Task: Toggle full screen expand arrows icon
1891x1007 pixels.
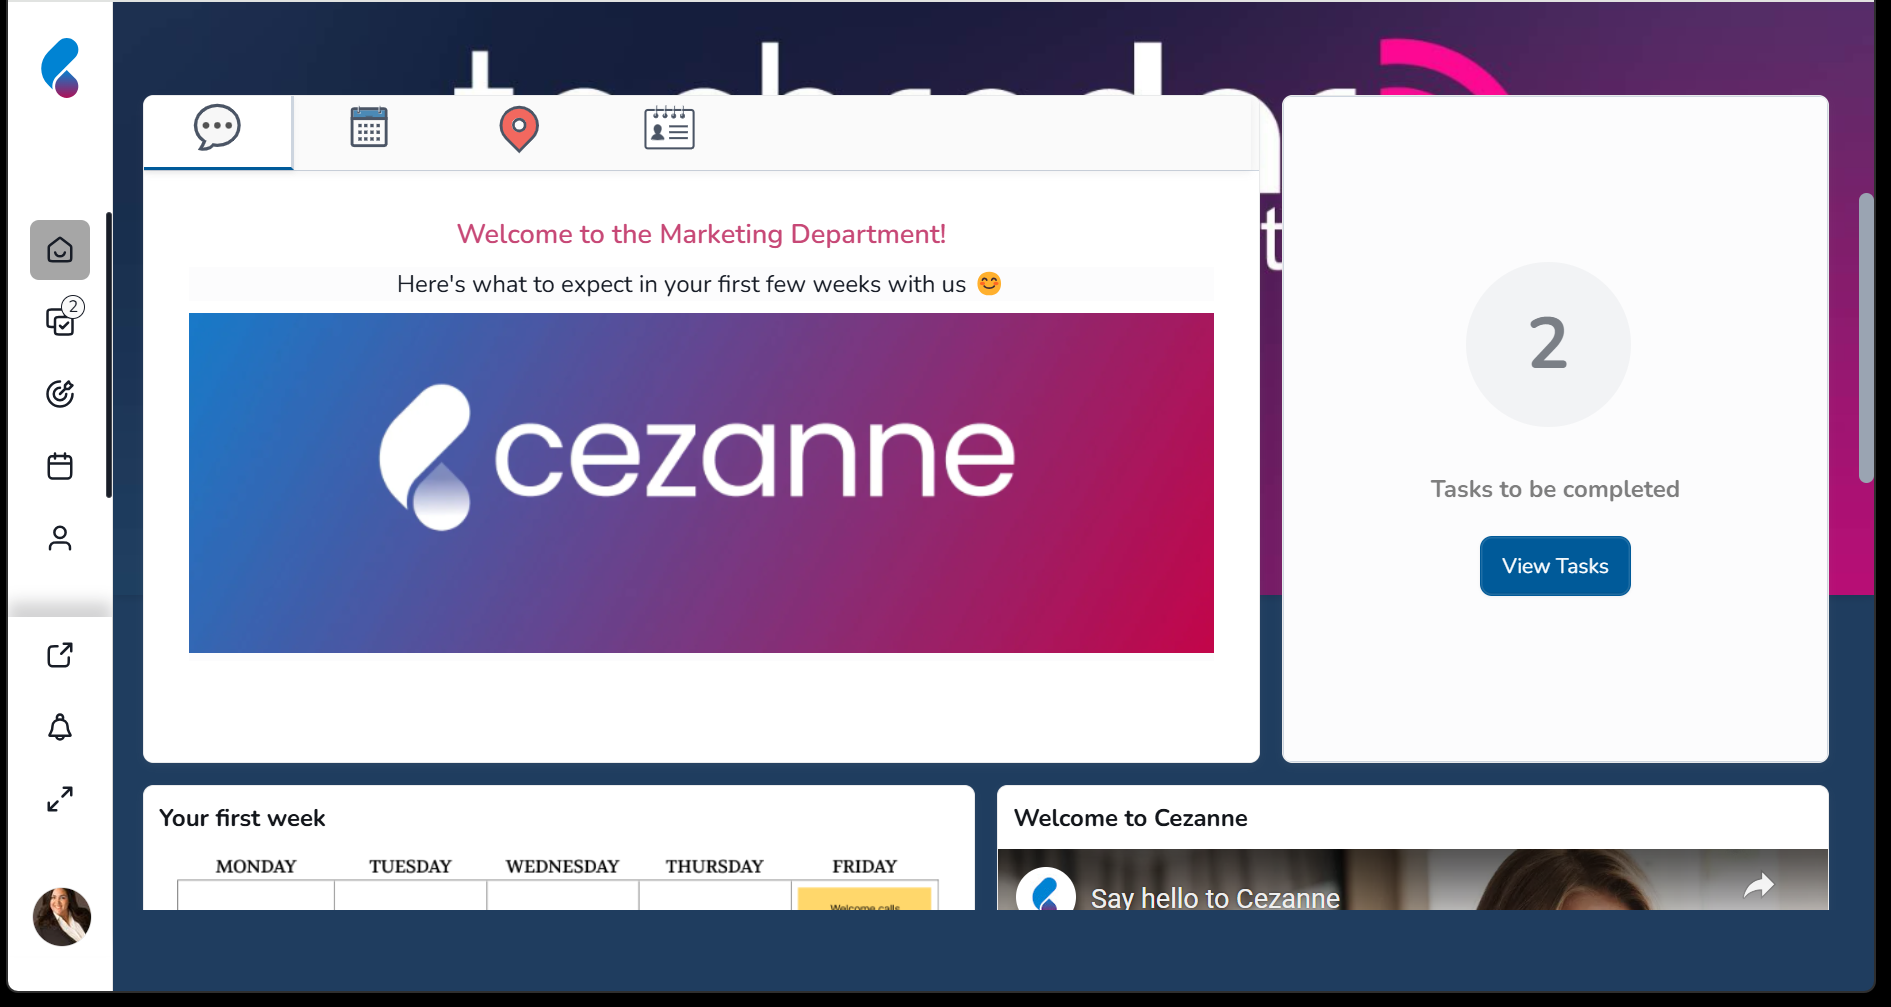Action: point(60,799)
